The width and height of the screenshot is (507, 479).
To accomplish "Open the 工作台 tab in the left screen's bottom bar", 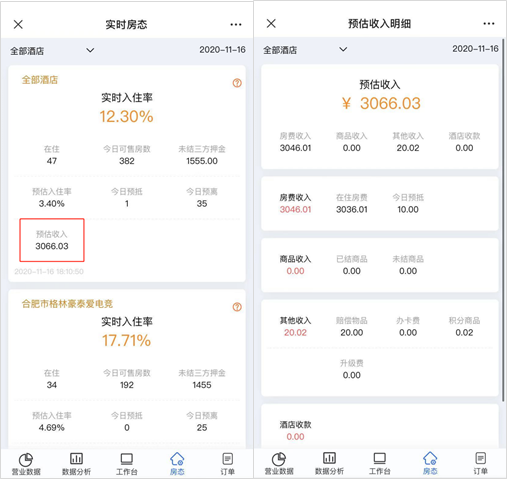I will [127, 464].
